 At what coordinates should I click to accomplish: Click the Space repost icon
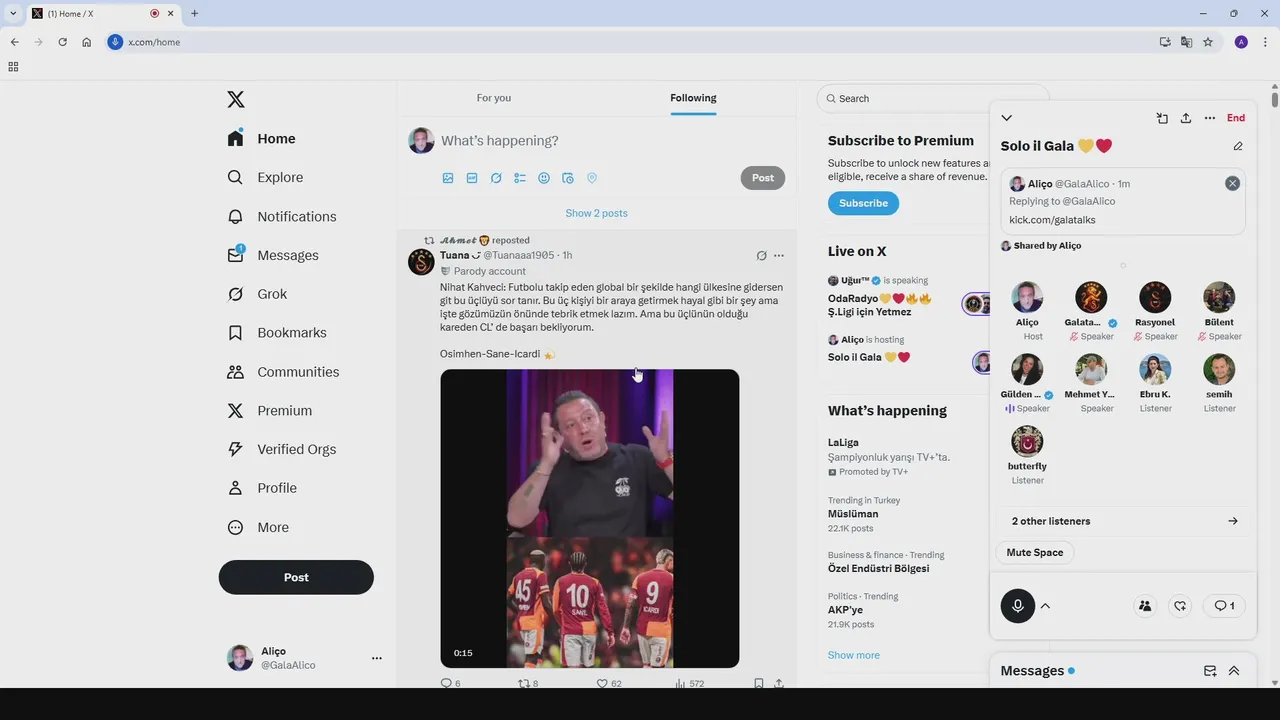(x=1181, y=606)
